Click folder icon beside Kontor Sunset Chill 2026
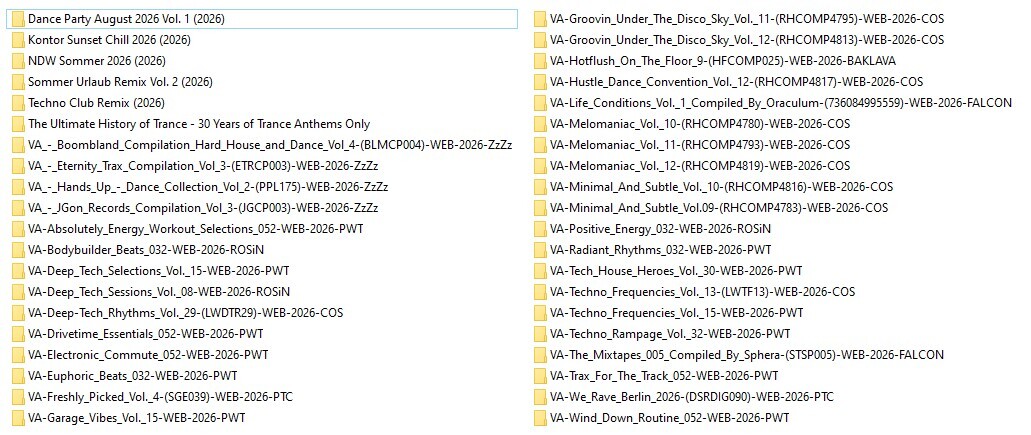Screen dimensions: 1031x435 18,40
